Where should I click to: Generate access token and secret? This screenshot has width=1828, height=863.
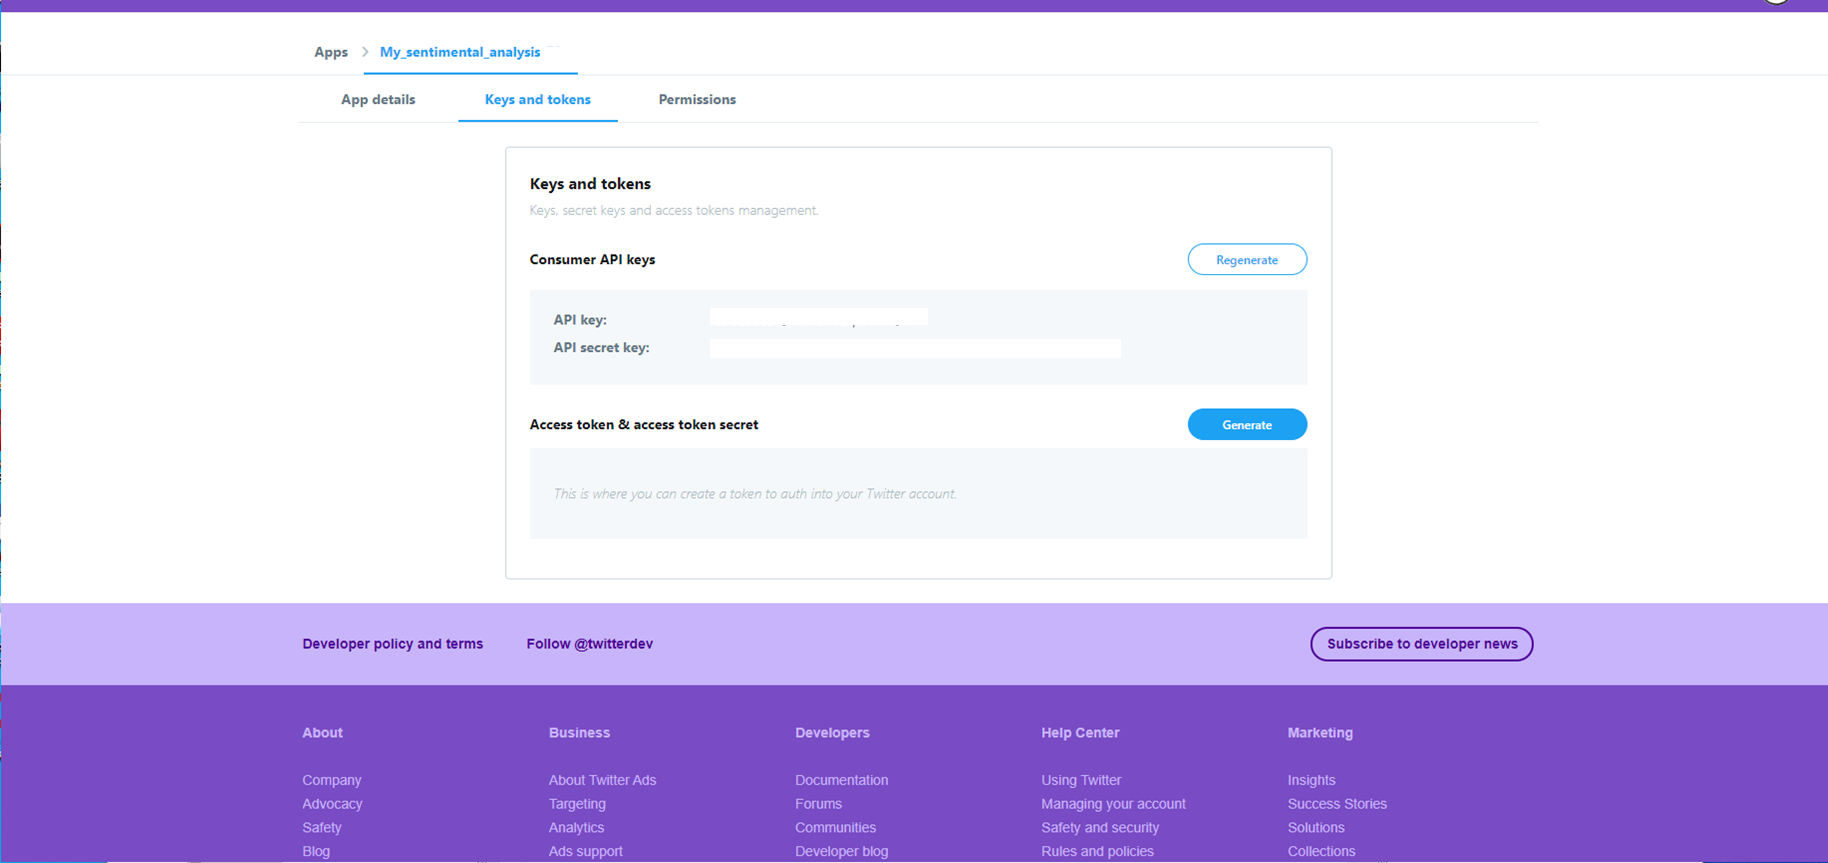click(x=1247, y=424)
